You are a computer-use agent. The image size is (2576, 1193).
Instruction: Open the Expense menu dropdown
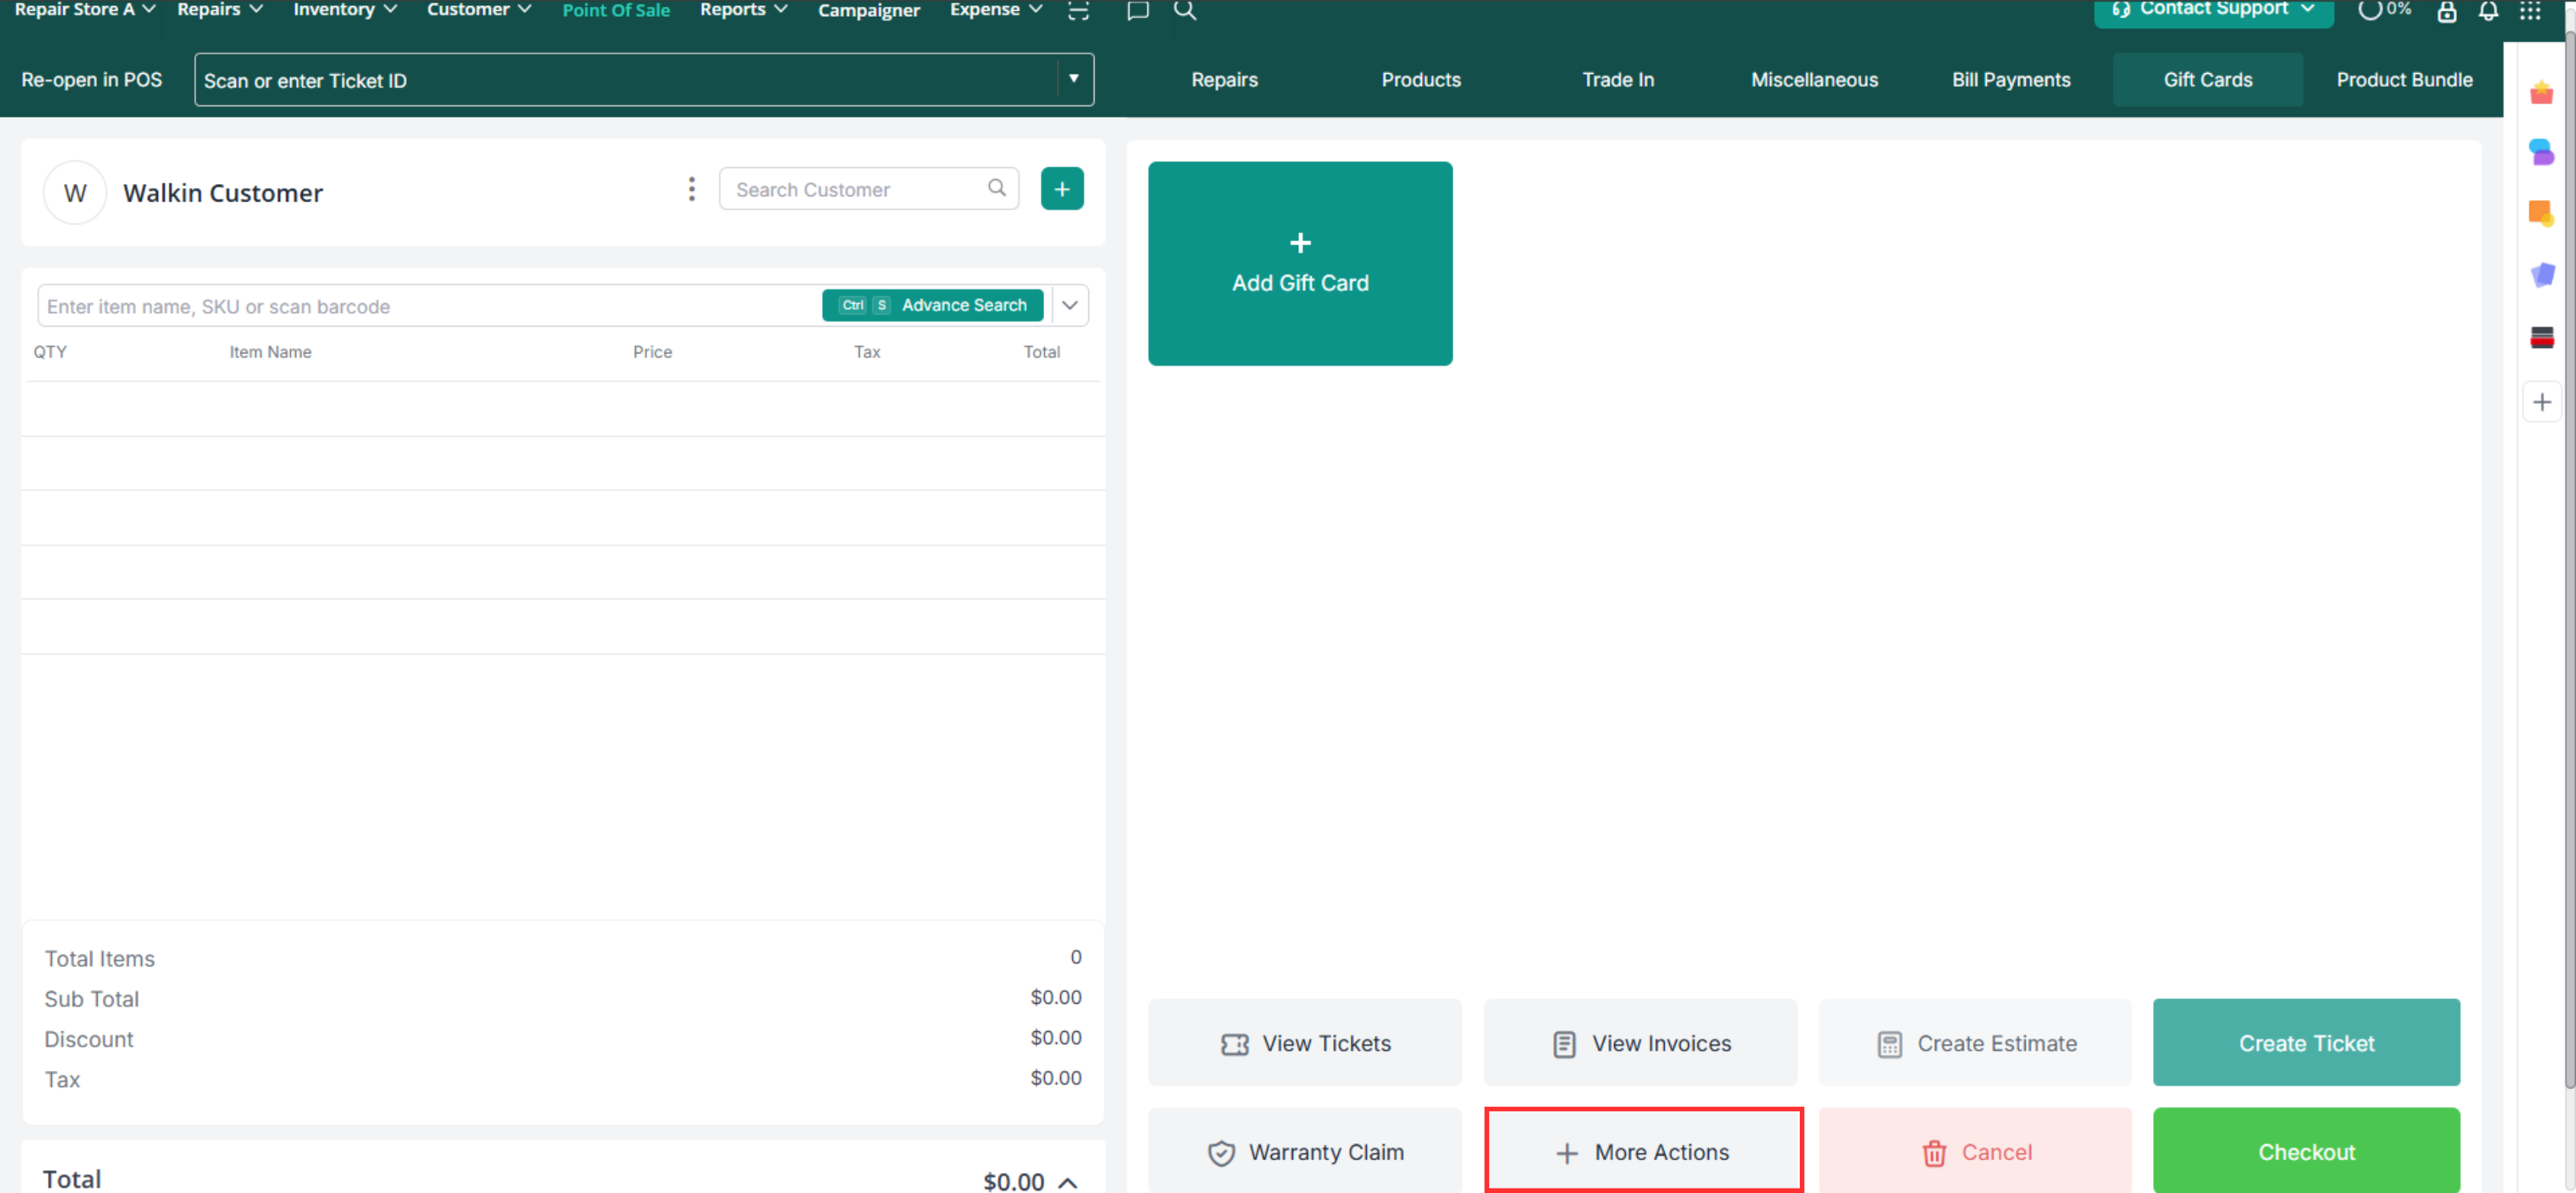(x=995, y=10)
